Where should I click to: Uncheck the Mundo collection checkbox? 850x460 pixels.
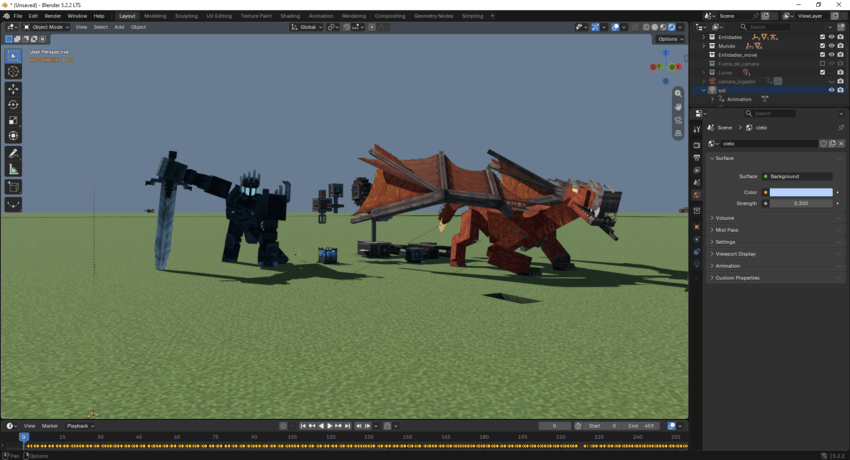coord(822,46)
